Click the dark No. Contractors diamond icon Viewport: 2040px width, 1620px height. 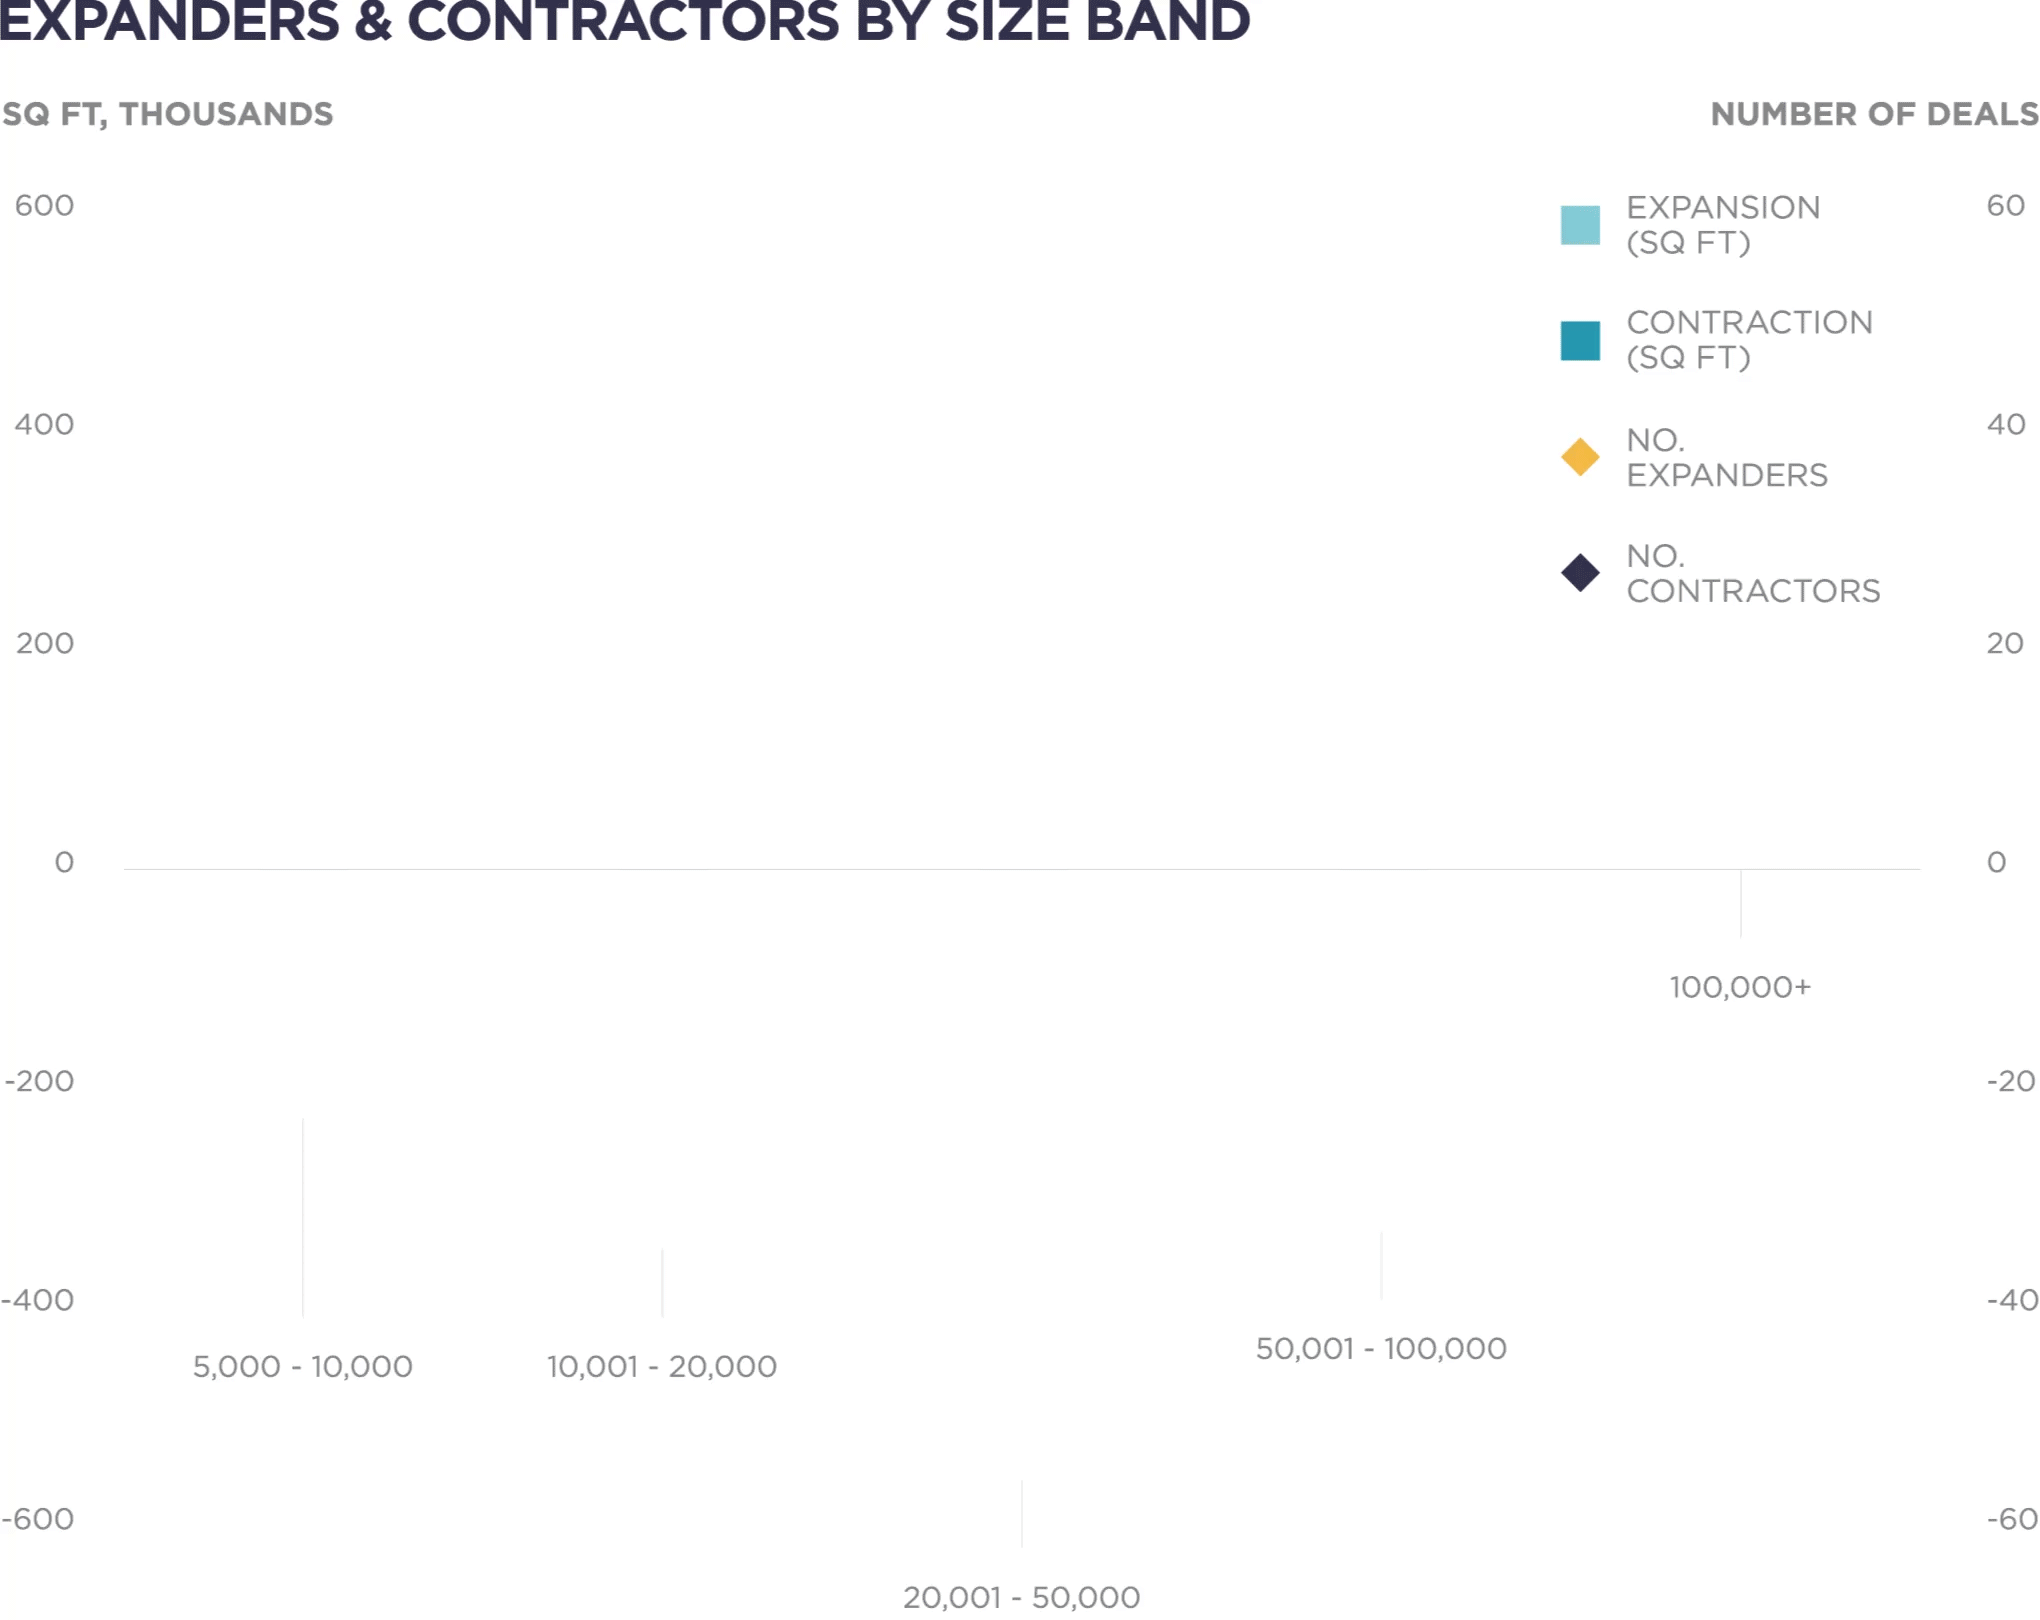tap(1580, 573)
